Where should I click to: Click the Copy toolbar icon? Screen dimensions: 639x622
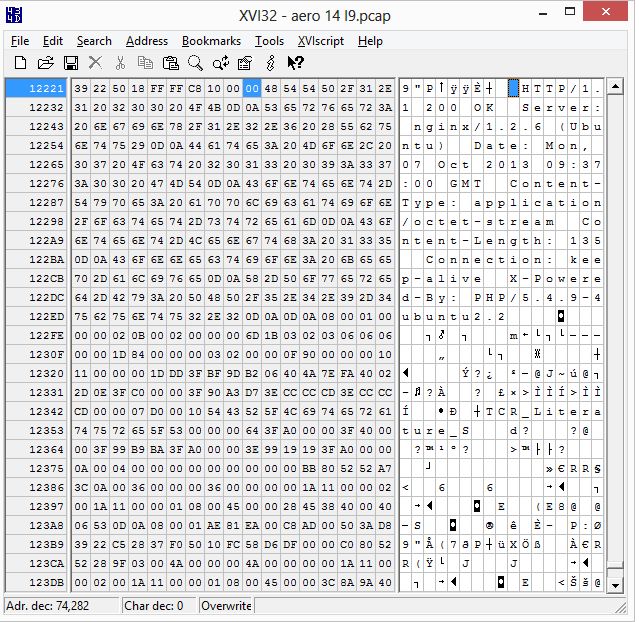(145, 63)
